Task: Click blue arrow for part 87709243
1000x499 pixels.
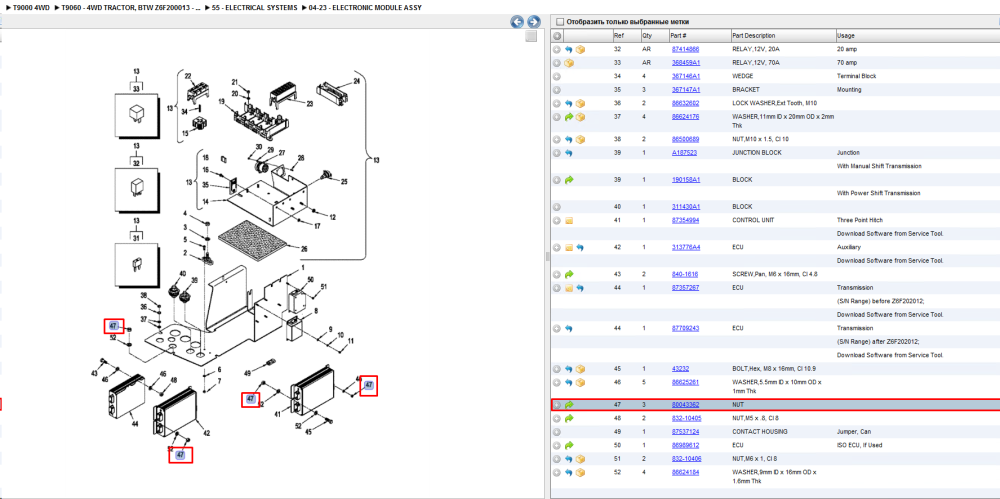Action: pos(569,328)
